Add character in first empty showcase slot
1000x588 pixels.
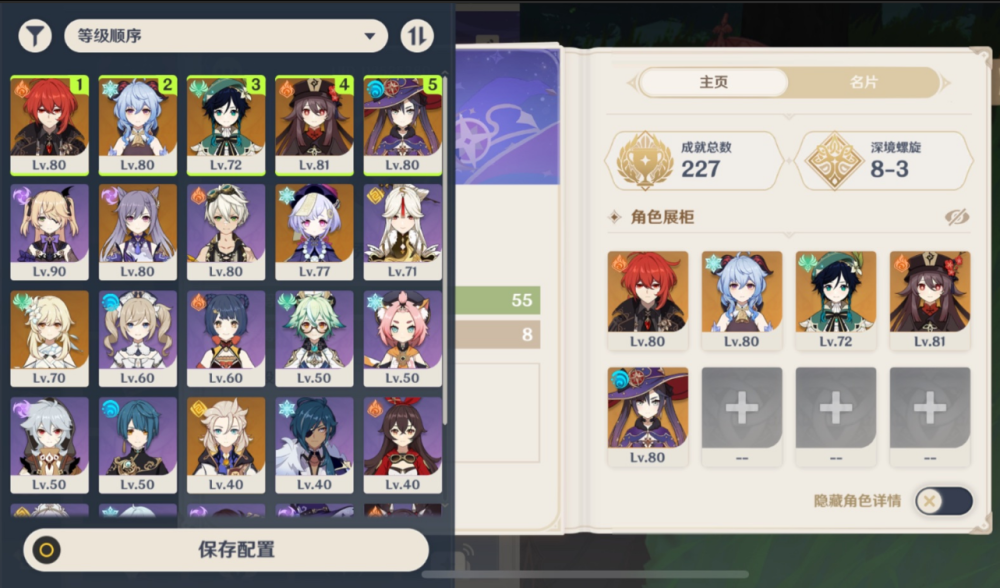pos(742,416)
